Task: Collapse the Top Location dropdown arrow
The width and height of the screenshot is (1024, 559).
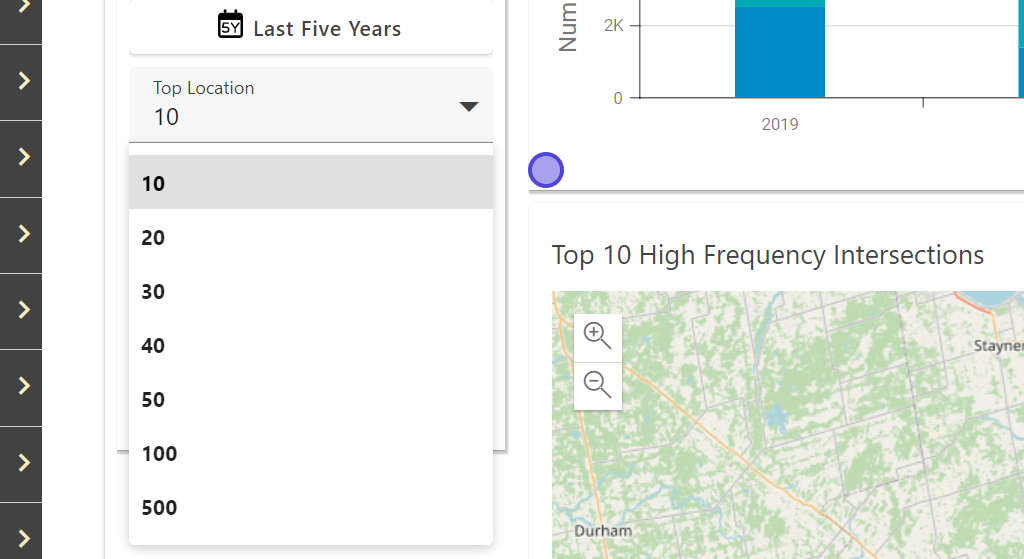Action: pyautogui.click(x=469, y=106)
